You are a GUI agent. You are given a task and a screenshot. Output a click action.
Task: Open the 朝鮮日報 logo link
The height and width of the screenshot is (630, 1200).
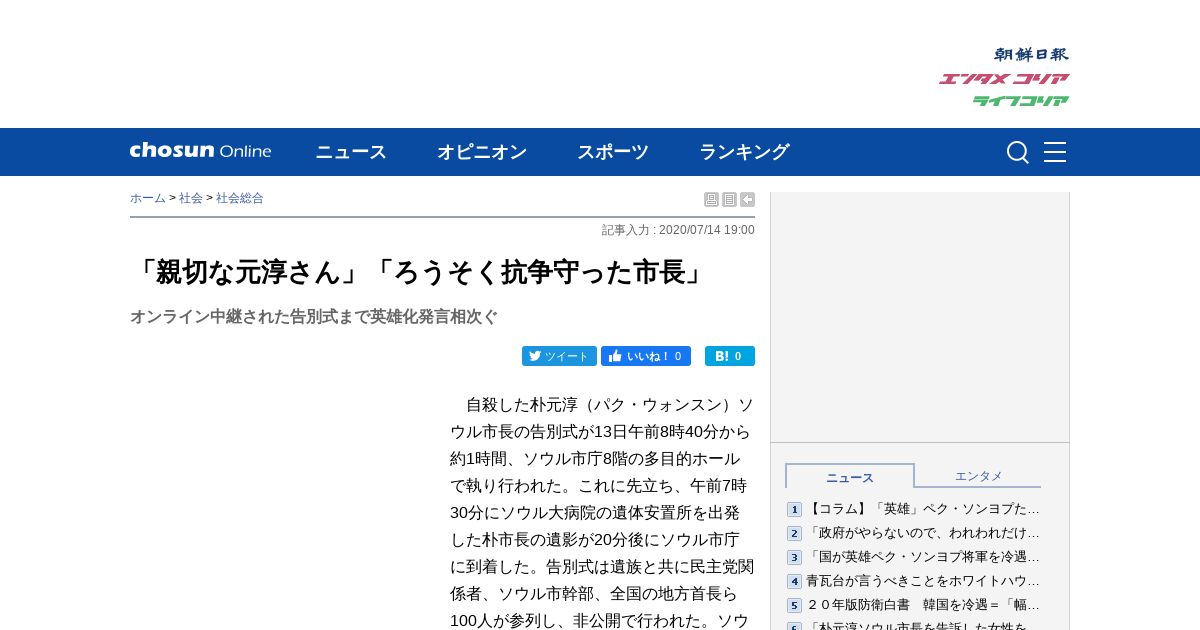click(1031, 54)
